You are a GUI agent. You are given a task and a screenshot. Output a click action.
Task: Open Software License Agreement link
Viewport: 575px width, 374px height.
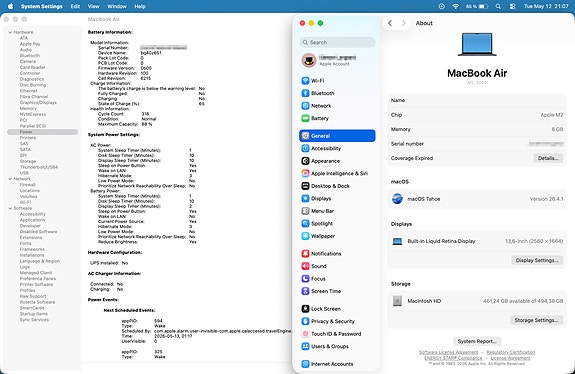click(x=448, y=352)
